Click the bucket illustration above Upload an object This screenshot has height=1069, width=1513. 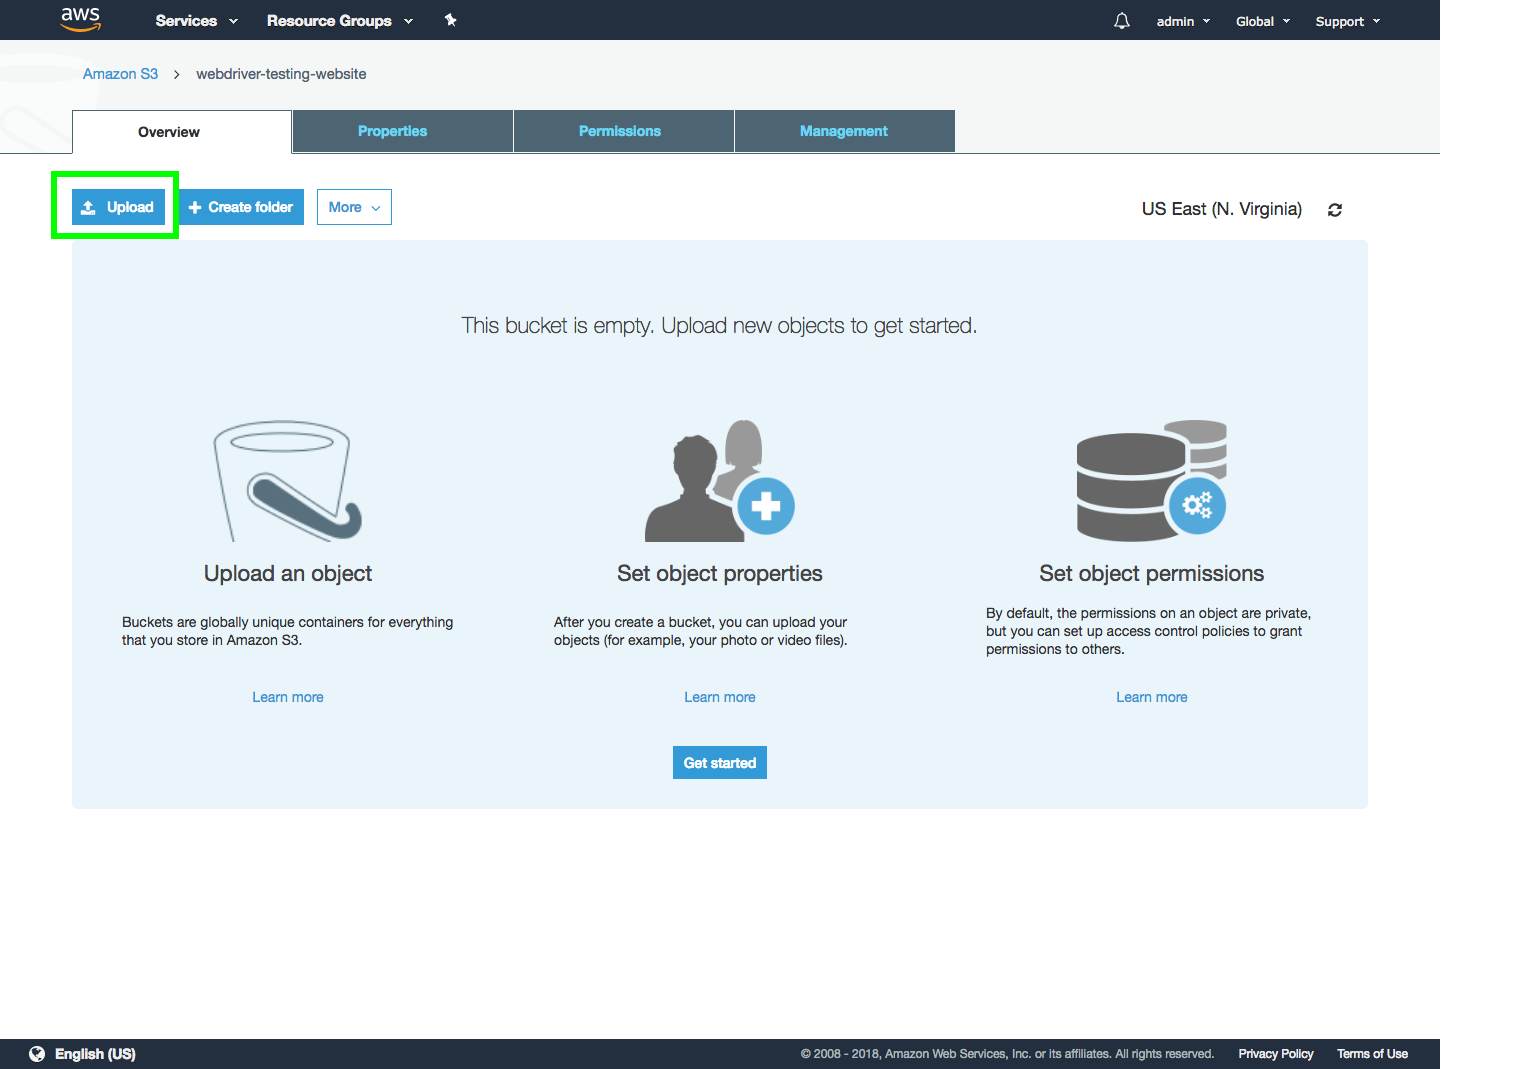(x=288, y=481)
